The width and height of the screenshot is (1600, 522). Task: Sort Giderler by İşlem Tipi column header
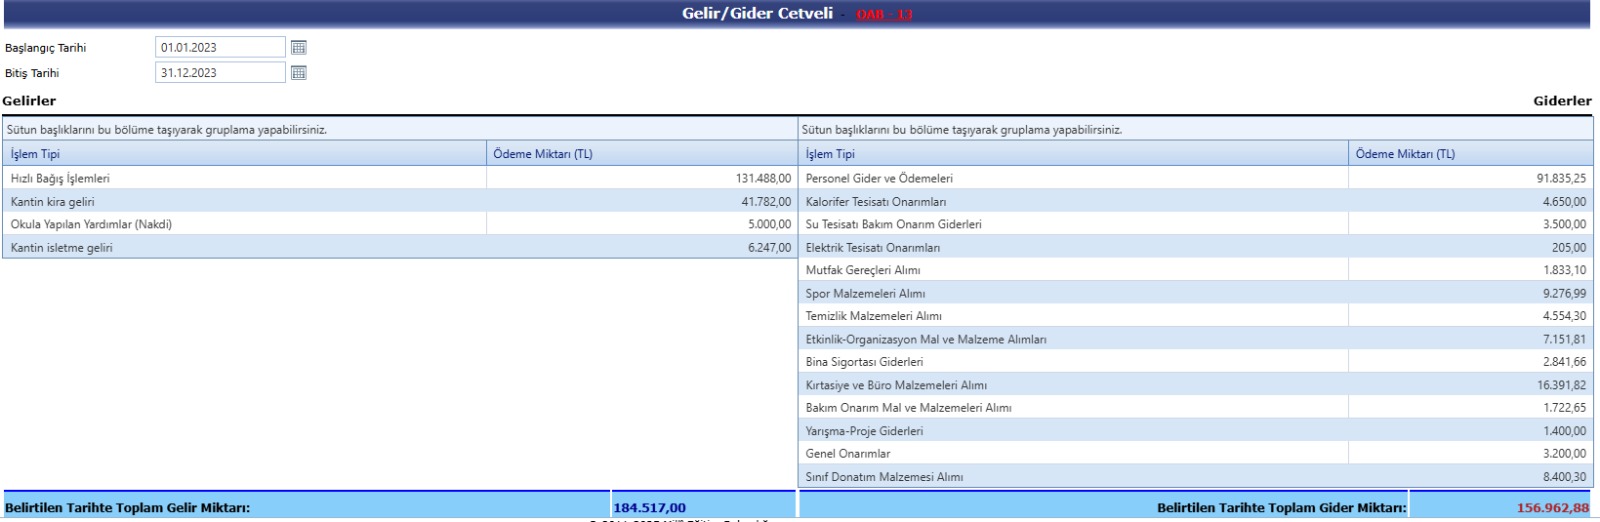coord(830,154)
